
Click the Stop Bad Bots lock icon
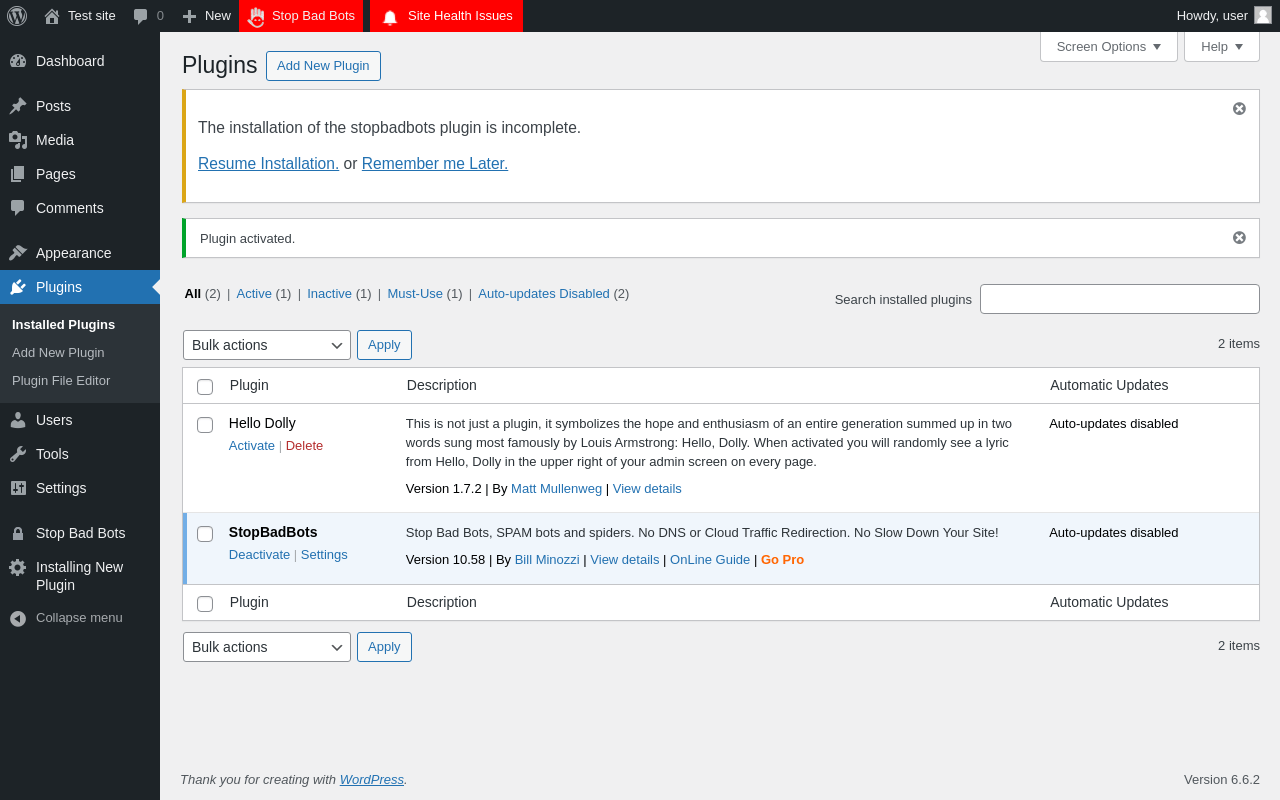pyautogui.click(x=18, y=533)
